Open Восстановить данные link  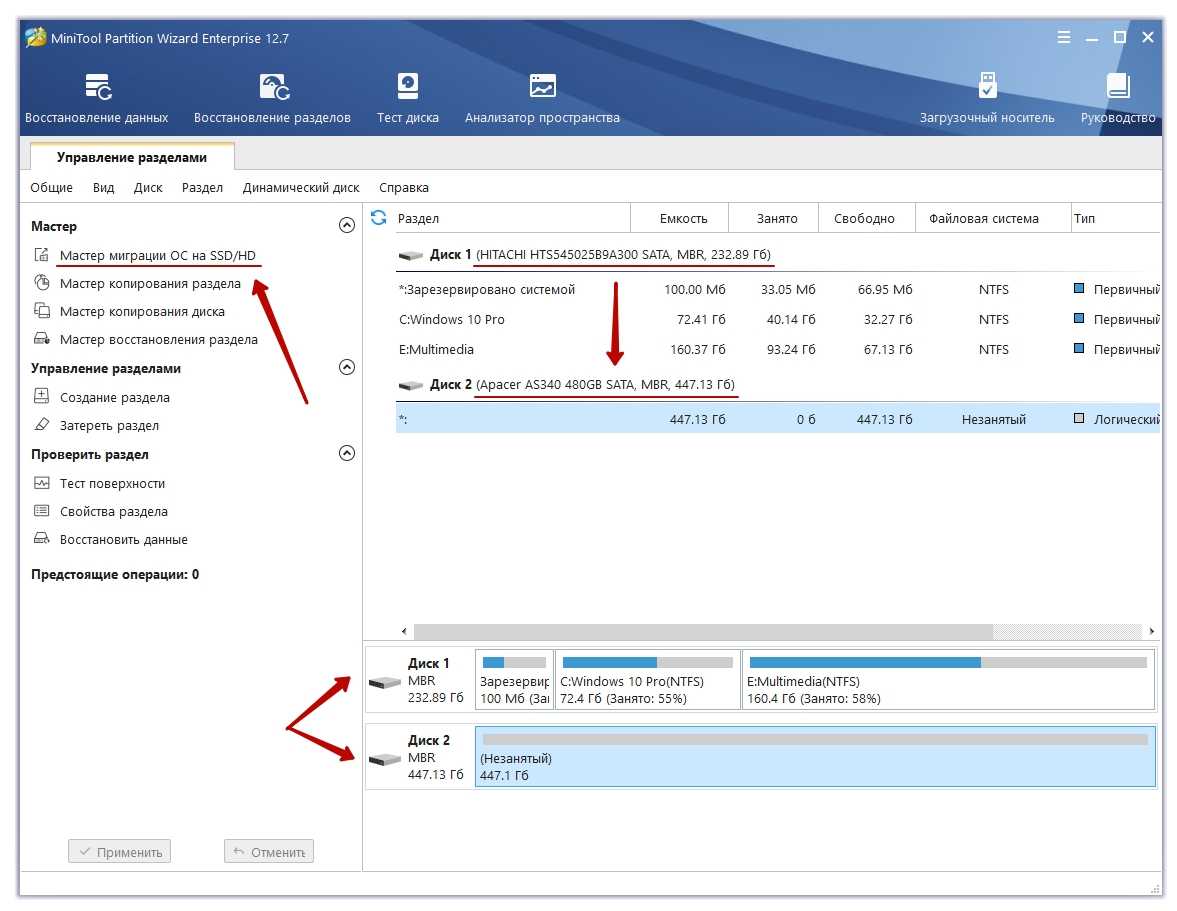point(124,540)
